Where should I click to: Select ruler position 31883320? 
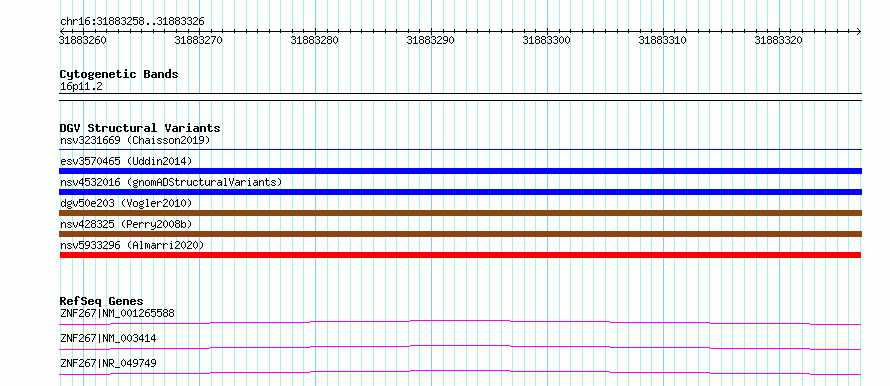point(778,40)
